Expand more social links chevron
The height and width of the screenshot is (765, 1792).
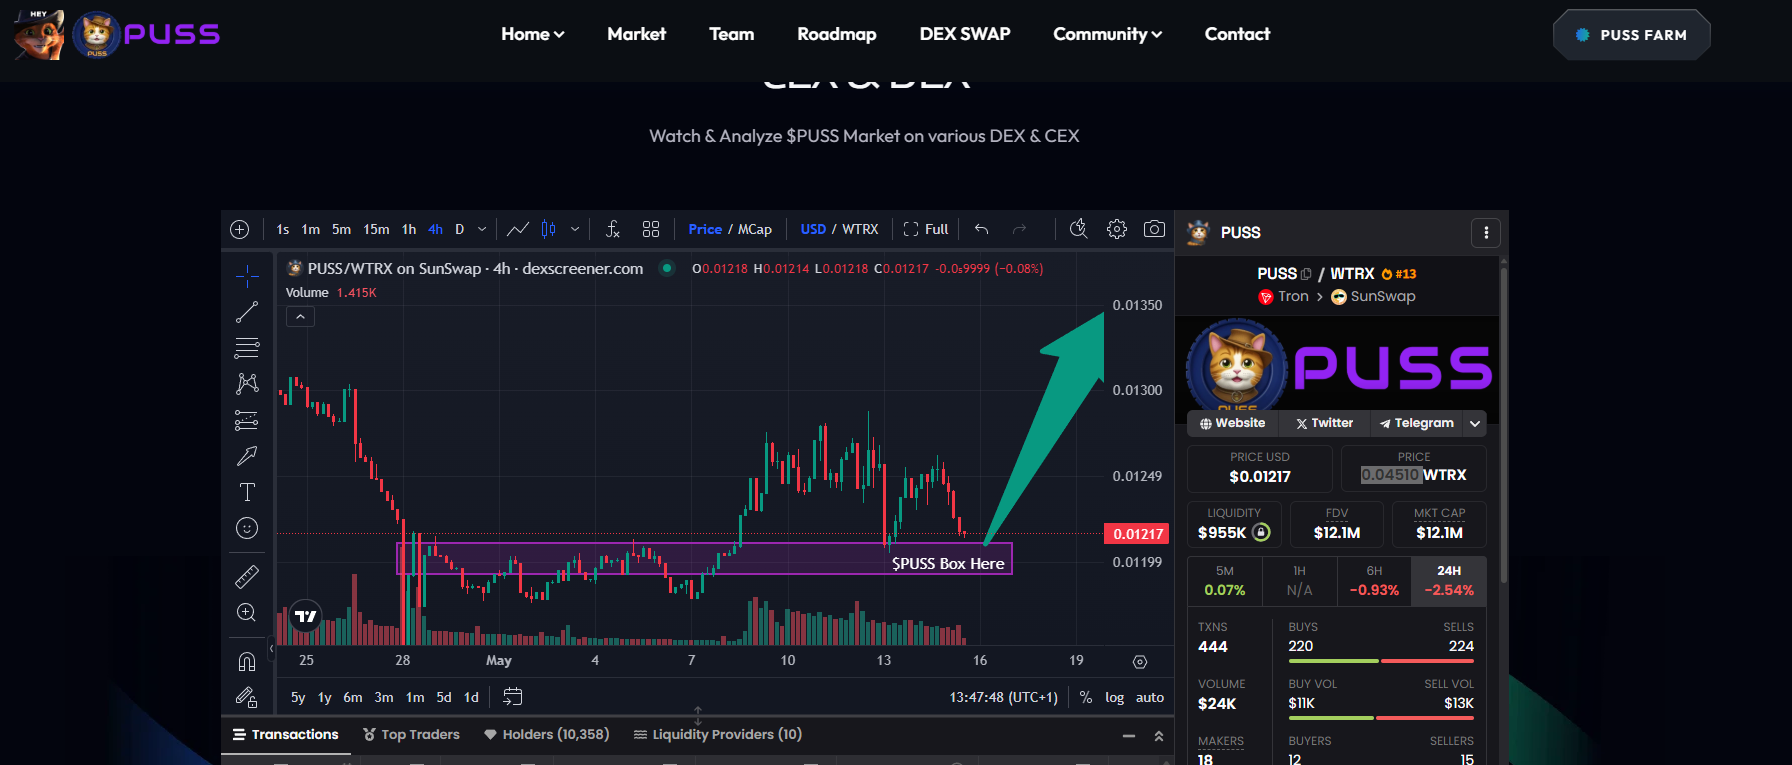click(1475, 423)
